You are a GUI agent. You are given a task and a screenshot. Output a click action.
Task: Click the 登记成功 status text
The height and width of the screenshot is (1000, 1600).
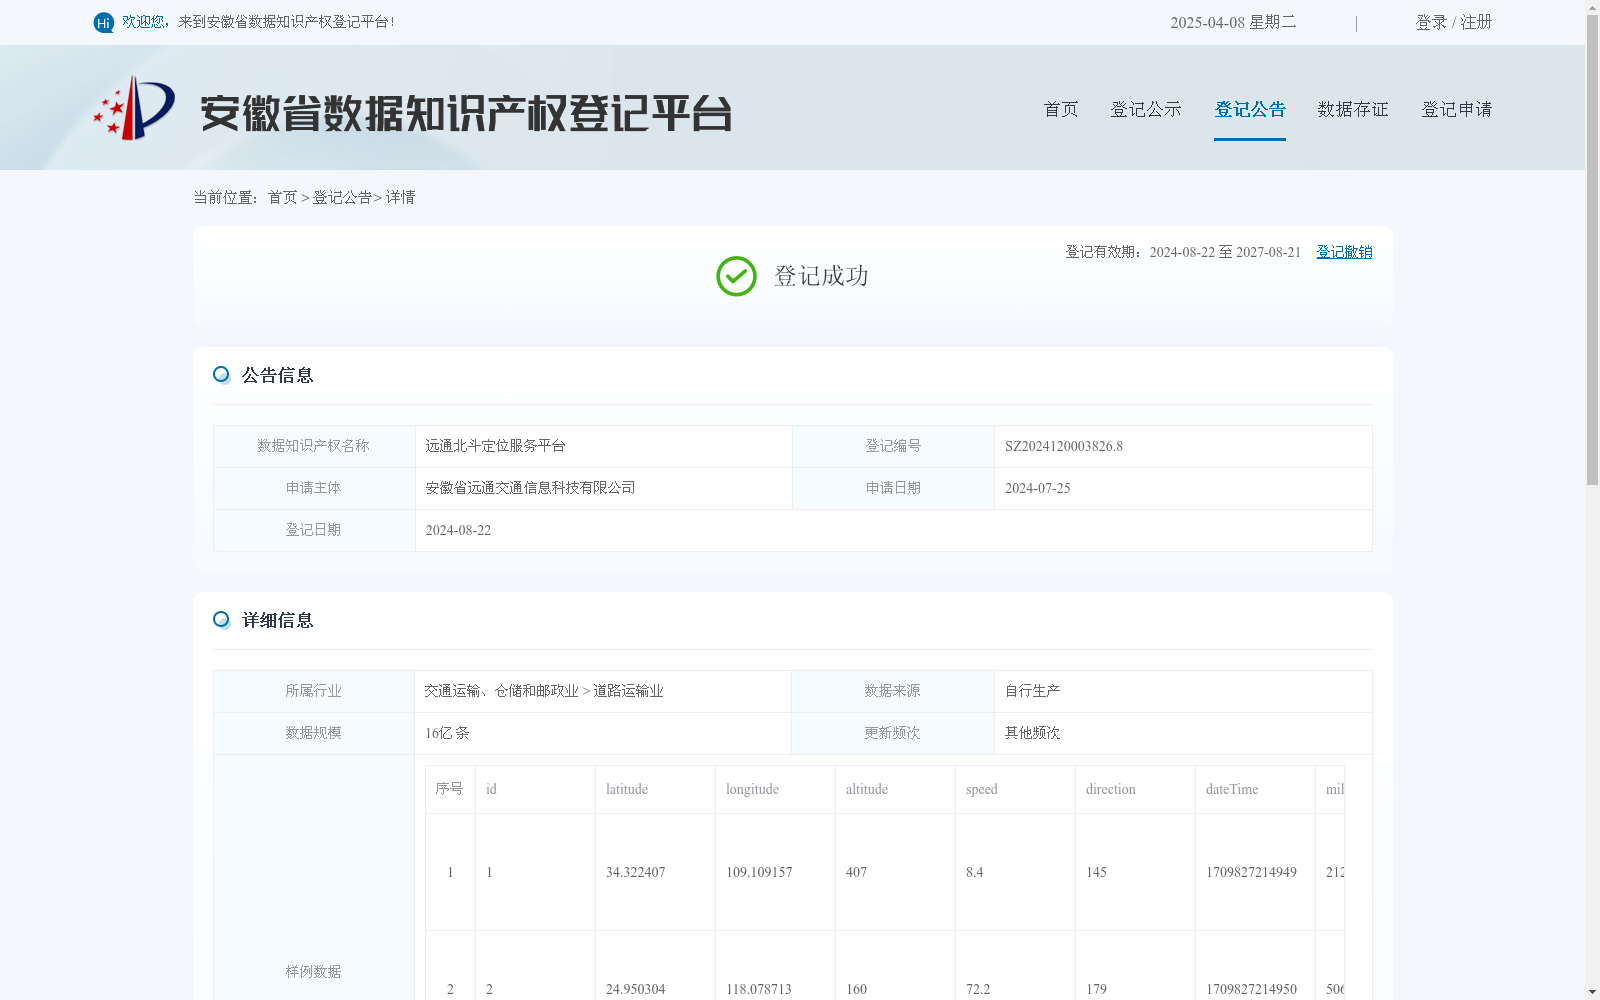coord(821,276)
